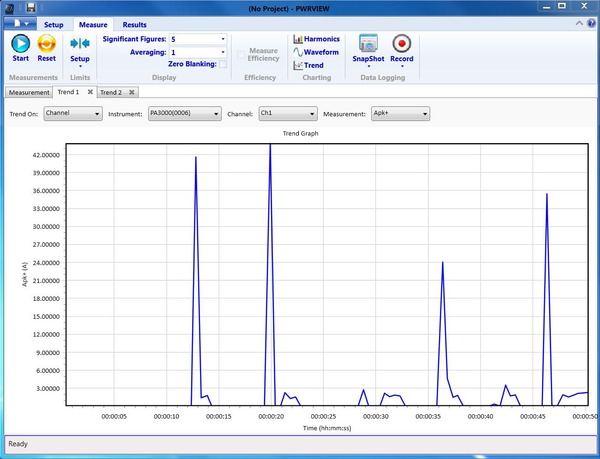This screenshot has height=459, width=600.
Task: Select the Trend 2 tab
Action: point(110,92)
